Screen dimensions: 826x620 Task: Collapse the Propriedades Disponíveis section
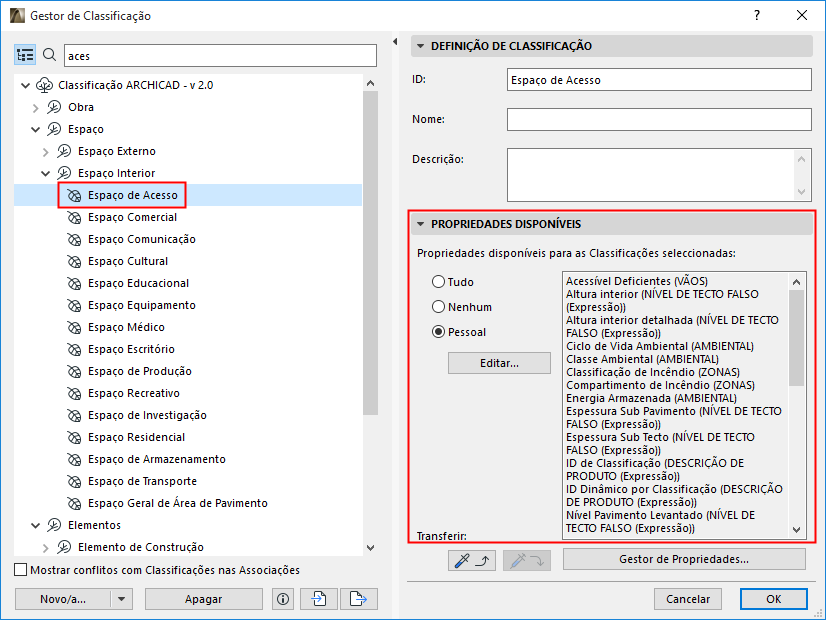420,224
